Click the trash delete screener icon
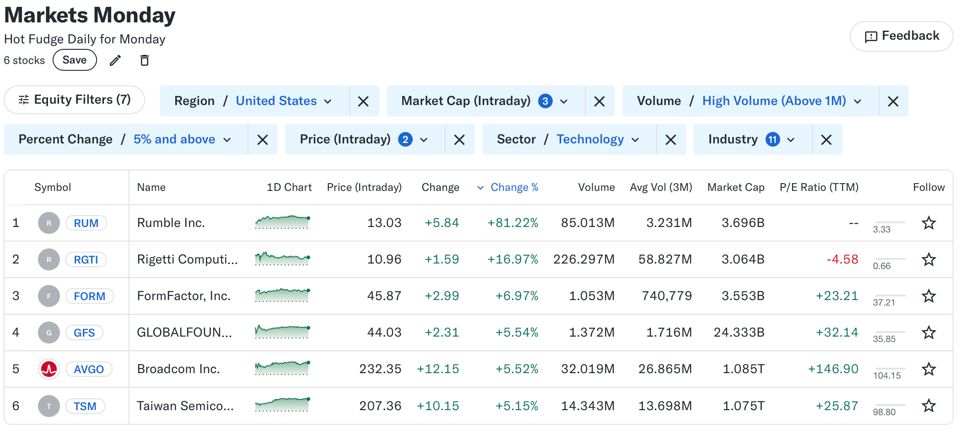960x433 pixels. 144,60
